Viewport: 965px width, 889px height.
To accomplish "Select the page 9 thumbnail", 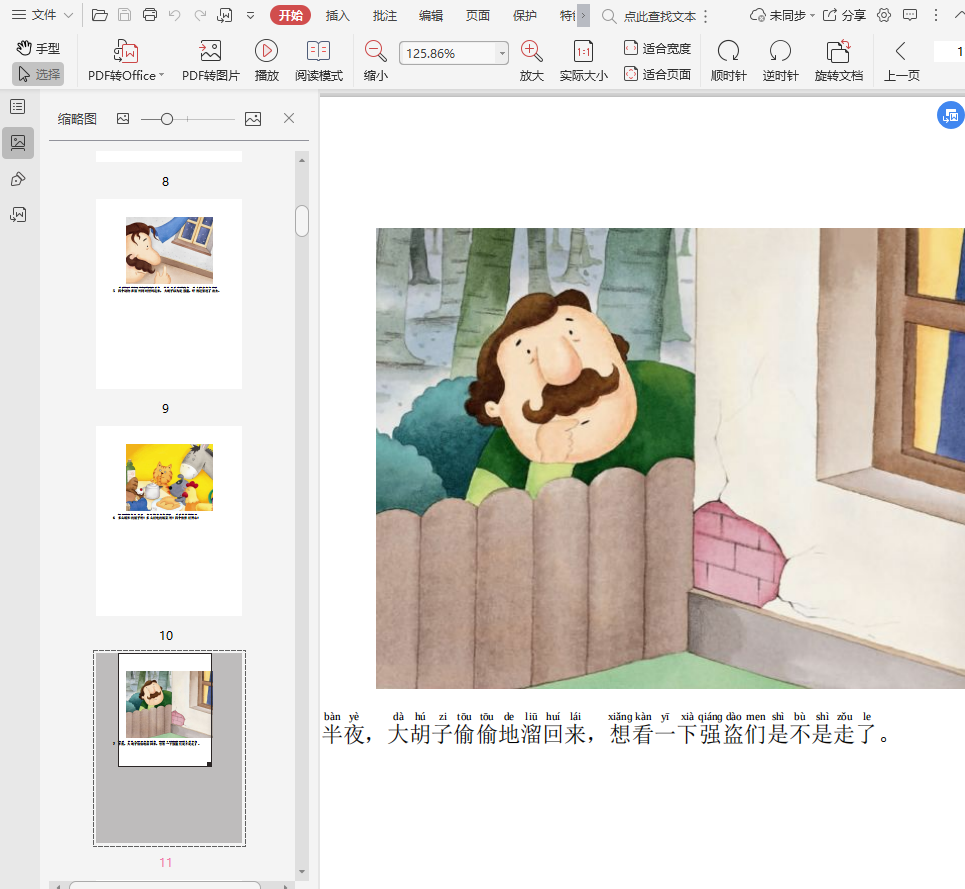I will [x=169, y=293].
